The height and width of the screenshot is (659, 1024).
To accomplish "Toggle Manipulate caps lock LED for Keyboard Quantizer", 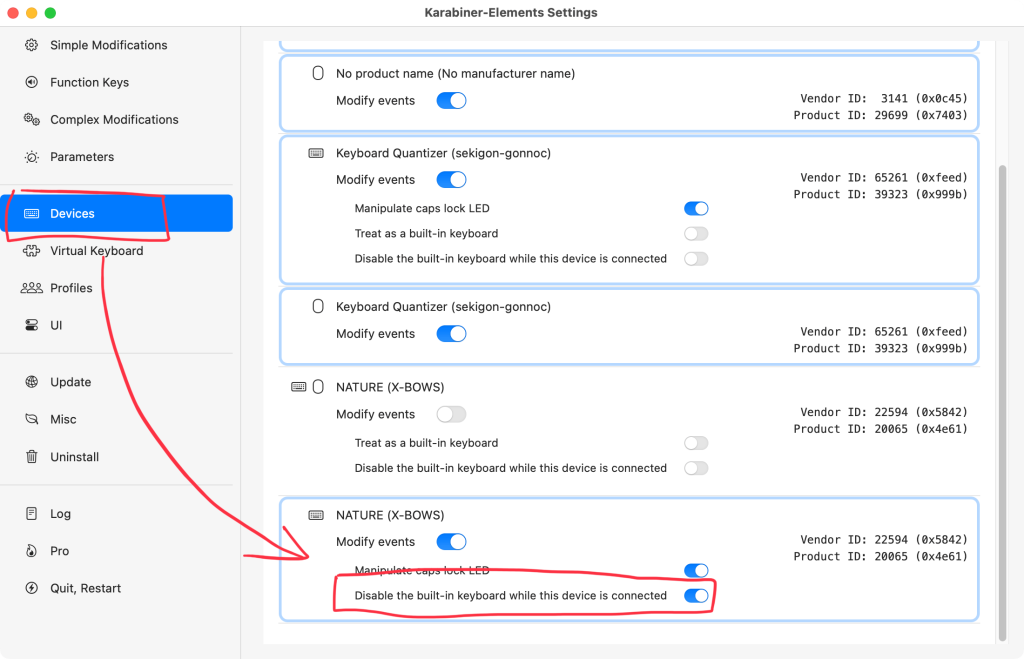I will coord(696,208).
